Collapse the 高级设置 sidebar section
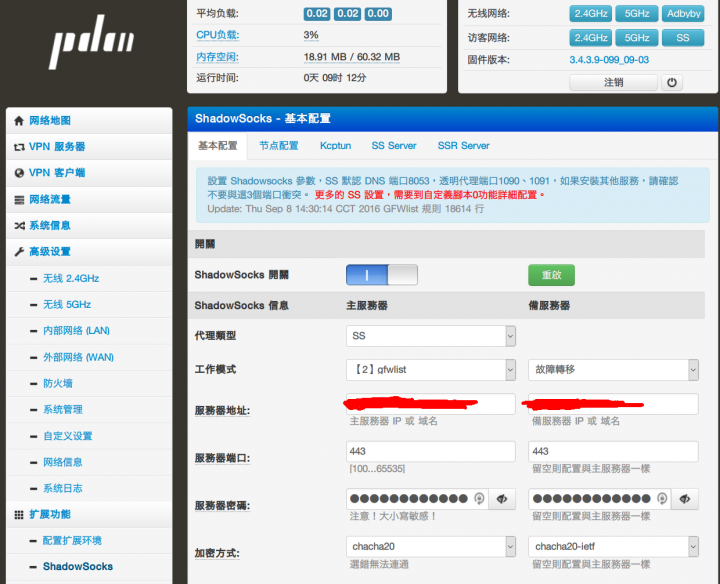720x584 pixels. click(90, 252)
